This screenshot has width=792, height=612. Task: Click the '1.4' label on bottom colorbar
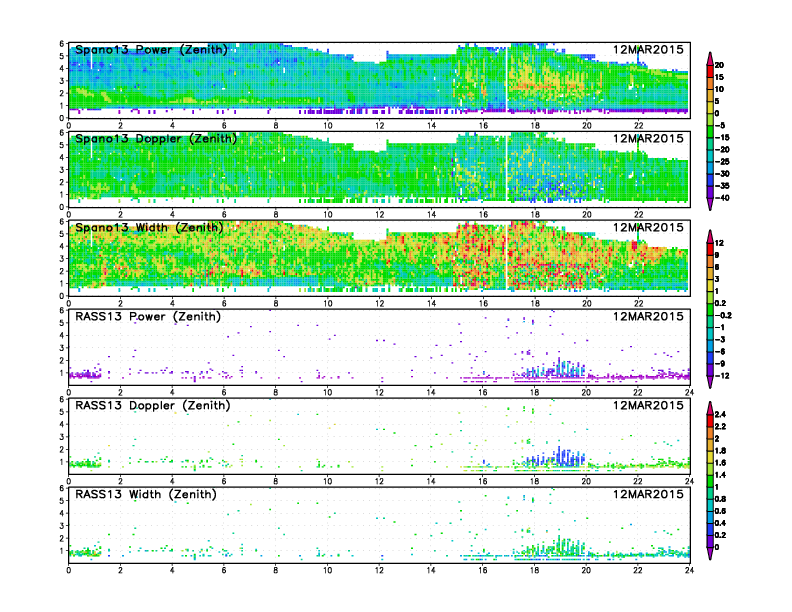[x=720, y=475]
